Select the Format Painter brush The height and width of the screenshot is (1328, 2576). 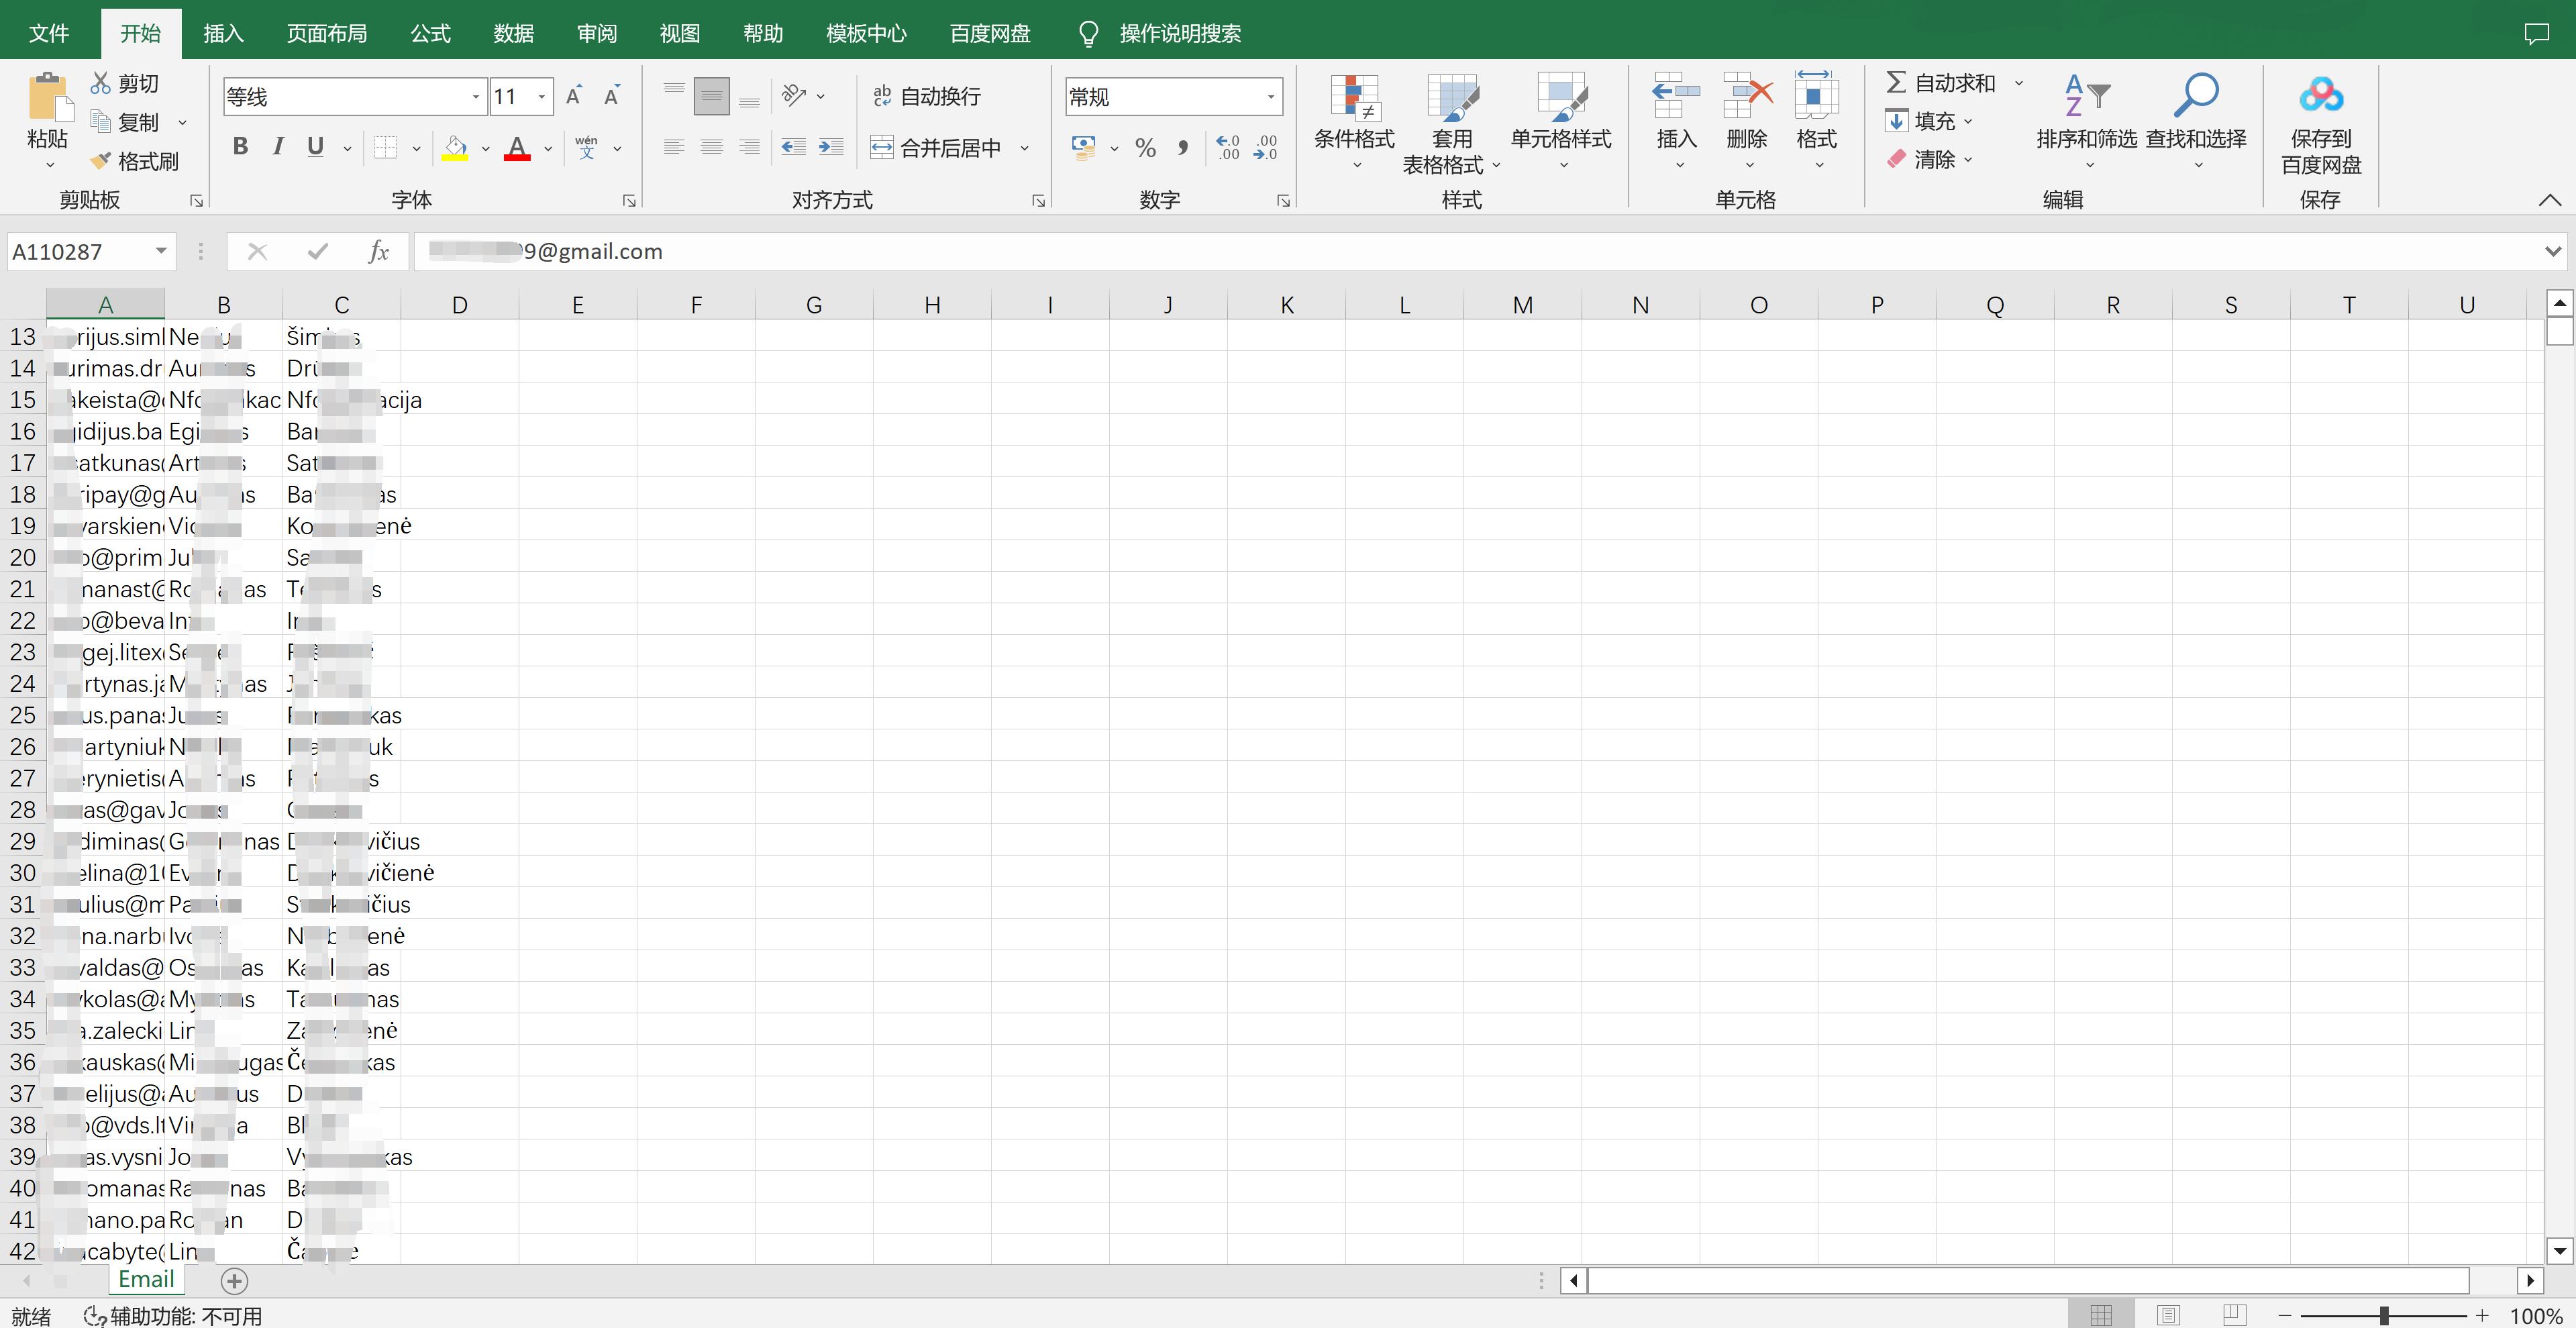(x=100, y=161)
